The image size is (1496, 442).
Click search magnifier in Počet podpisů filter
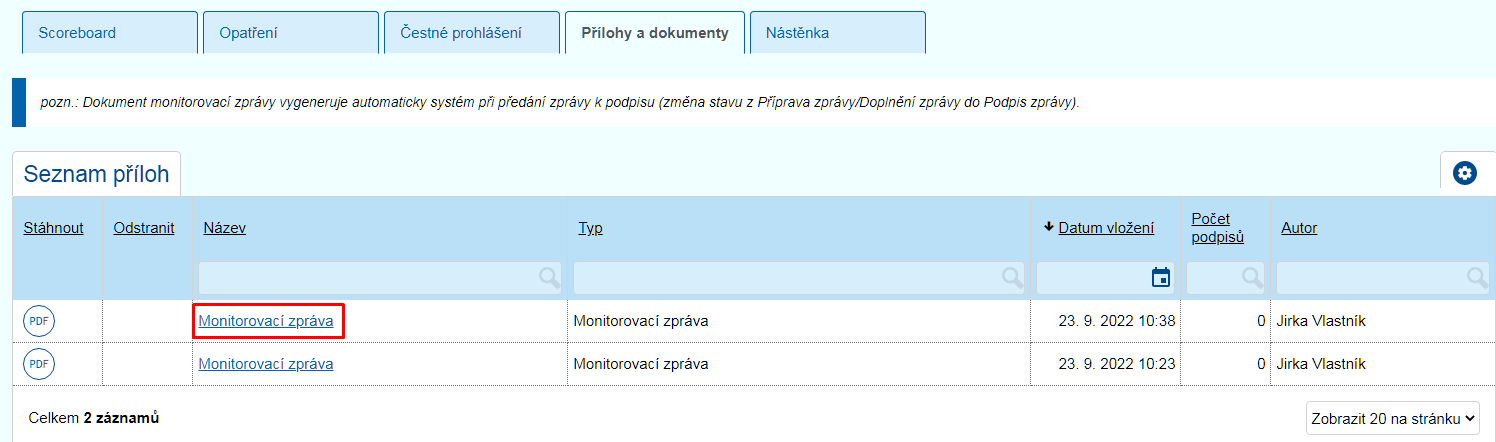point(1252,278)
